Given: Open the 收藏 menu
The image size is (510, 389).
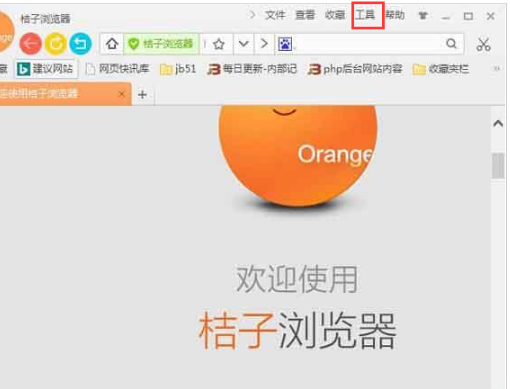Looking at the screenshot, I should pyautogui.click(x=335, y=15).
